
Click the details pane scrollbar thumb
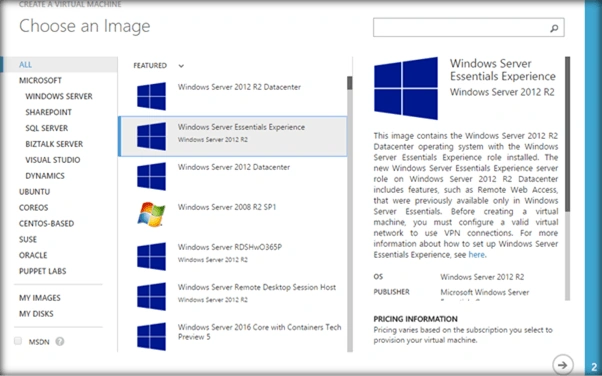(567, 134)
